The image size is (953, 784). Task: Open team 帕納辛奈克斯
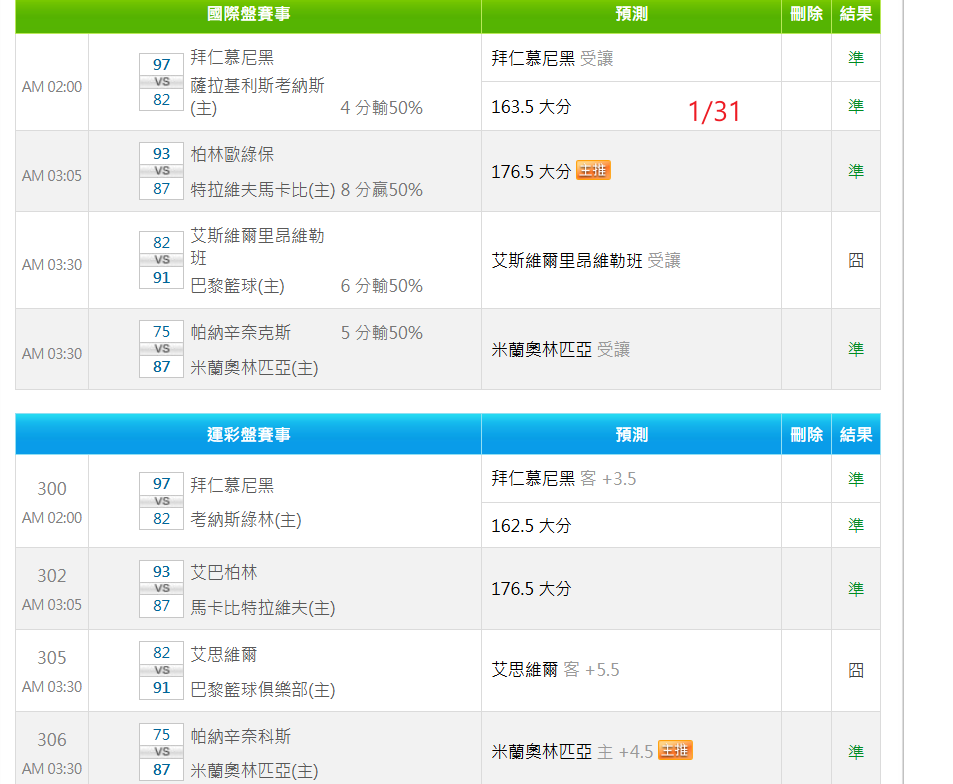coord(241,332)
